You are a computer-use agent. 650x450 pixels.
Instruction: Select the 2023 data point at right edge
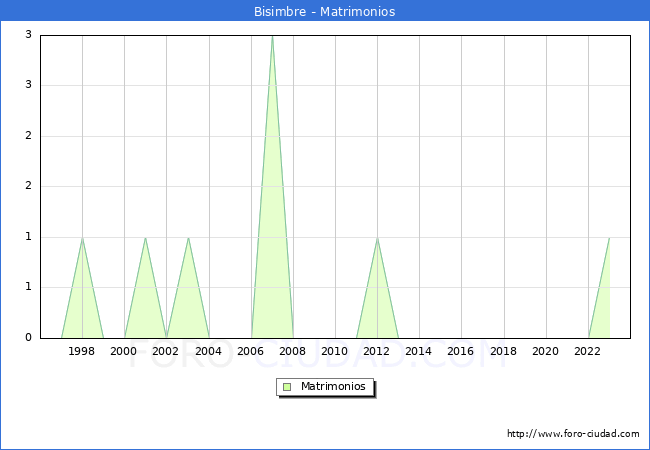609,238
